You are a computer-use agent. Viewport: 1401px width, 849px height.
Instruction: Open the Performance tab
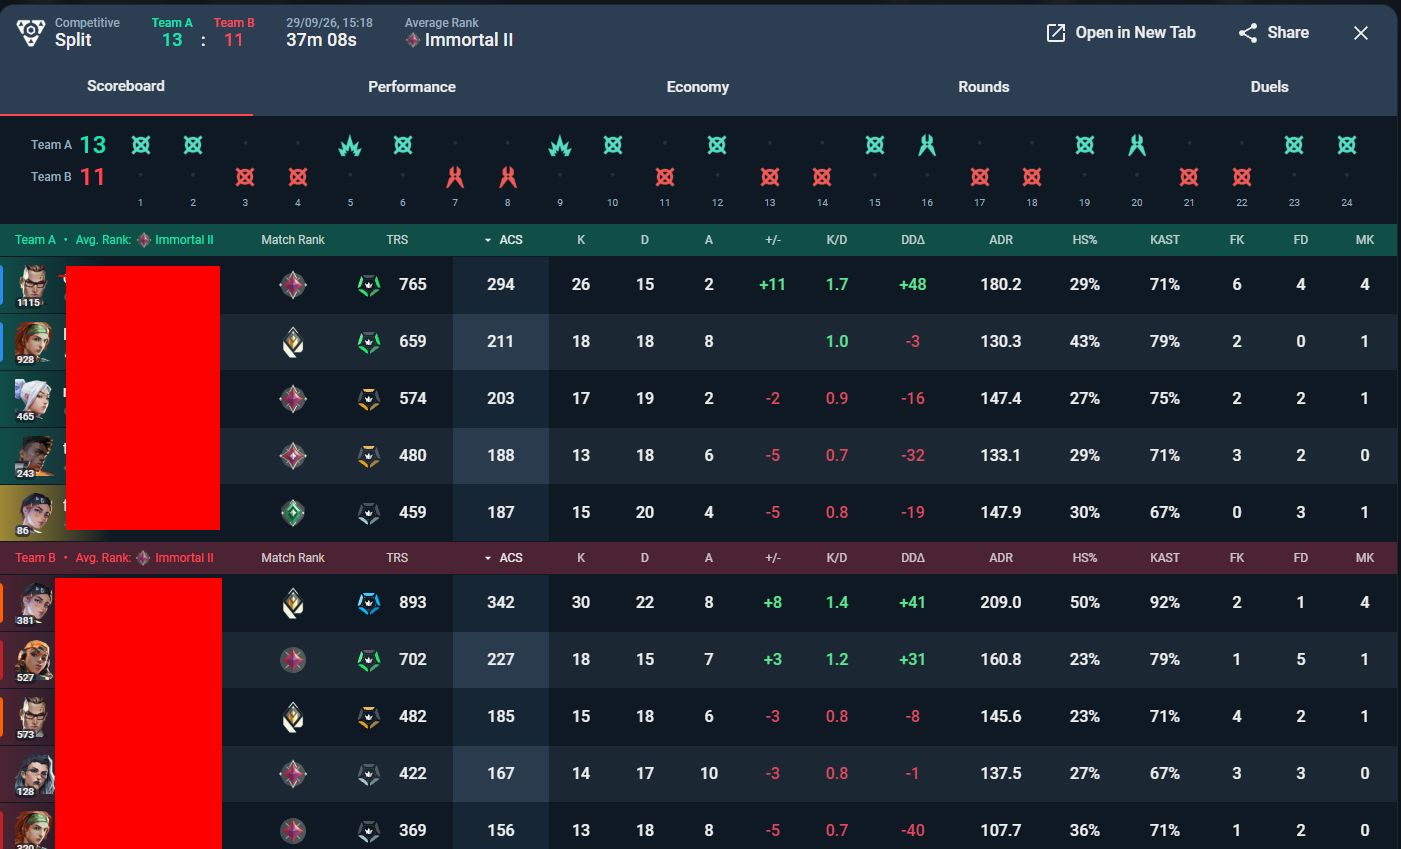[412, 87]
